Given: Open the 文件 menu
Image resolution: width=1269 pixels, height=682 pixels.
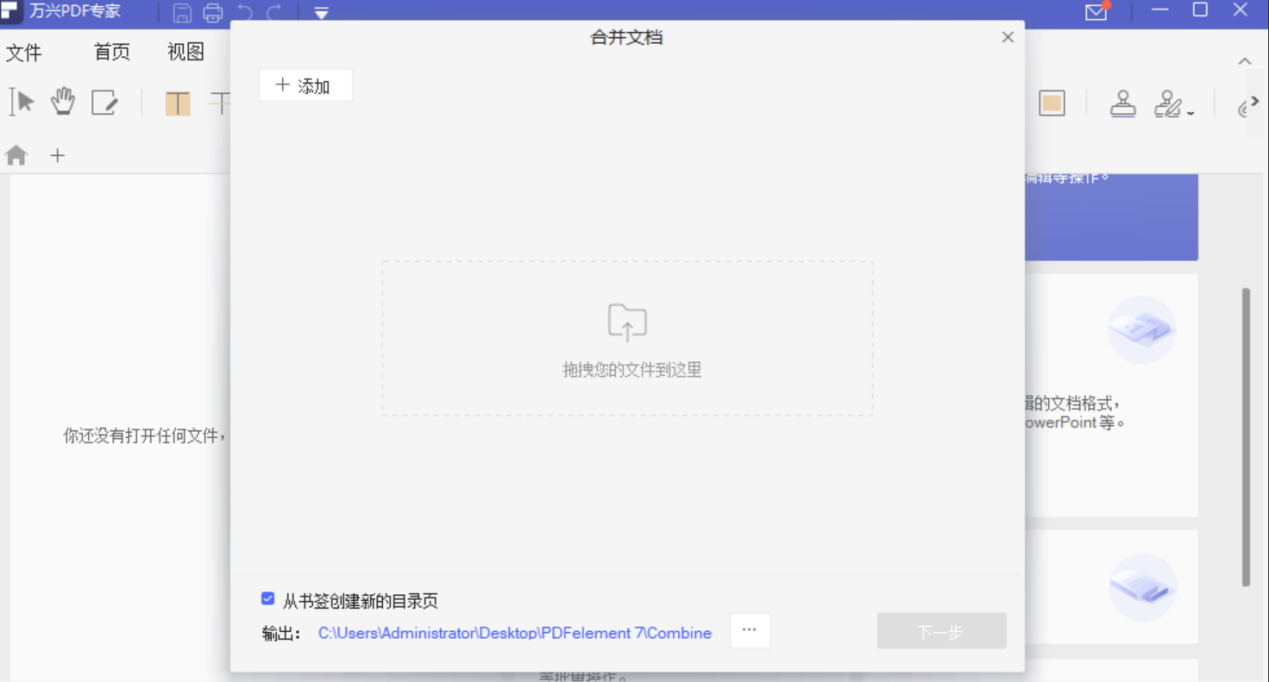Looking at the screenshot, I should [24, 52].
